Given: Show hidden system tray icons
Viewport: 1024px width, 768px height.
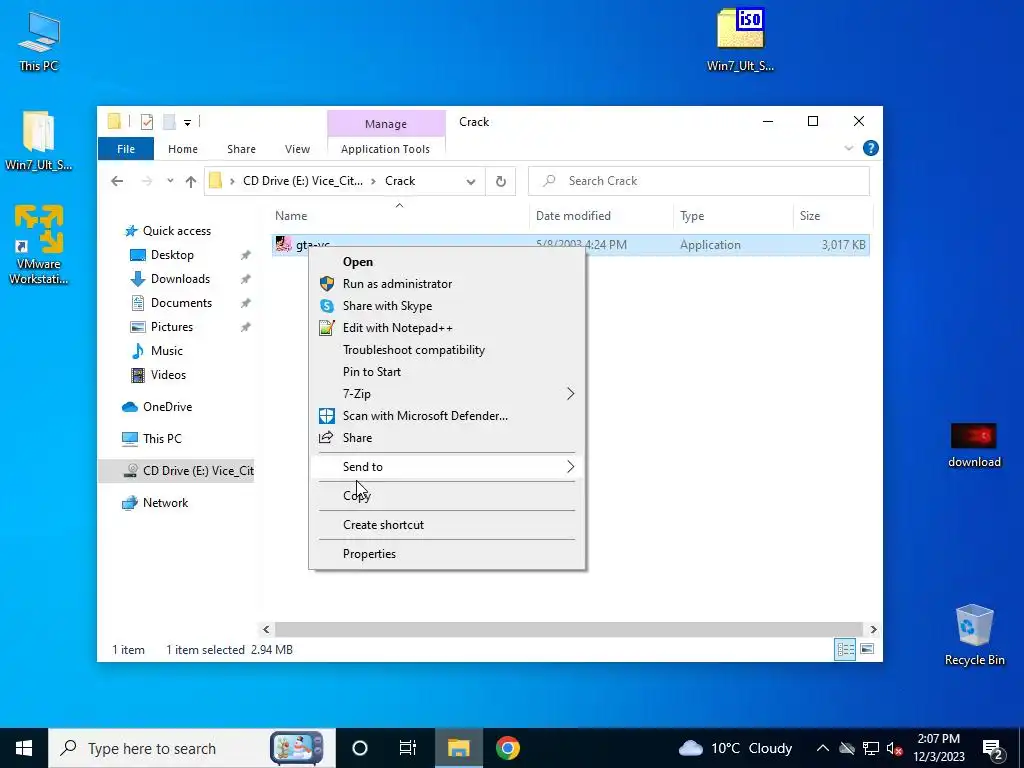Looking at the screenshot, I should [x=823, y=748].
